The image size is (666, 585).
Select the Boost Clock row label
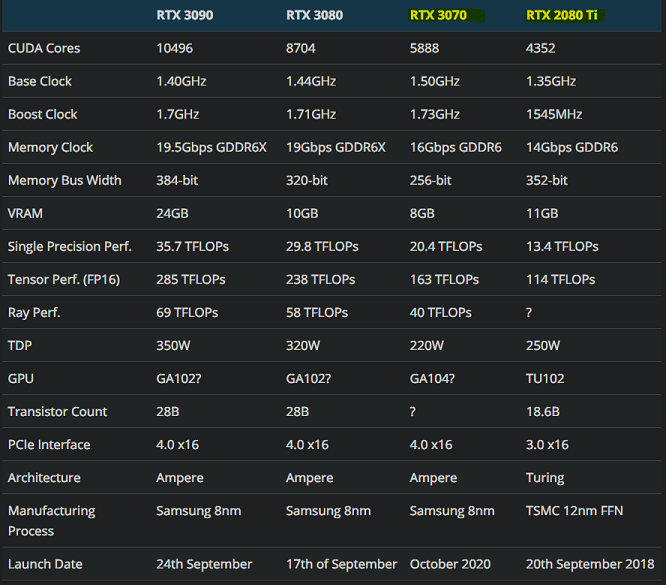pyautogui.click(x=42, y=114)
